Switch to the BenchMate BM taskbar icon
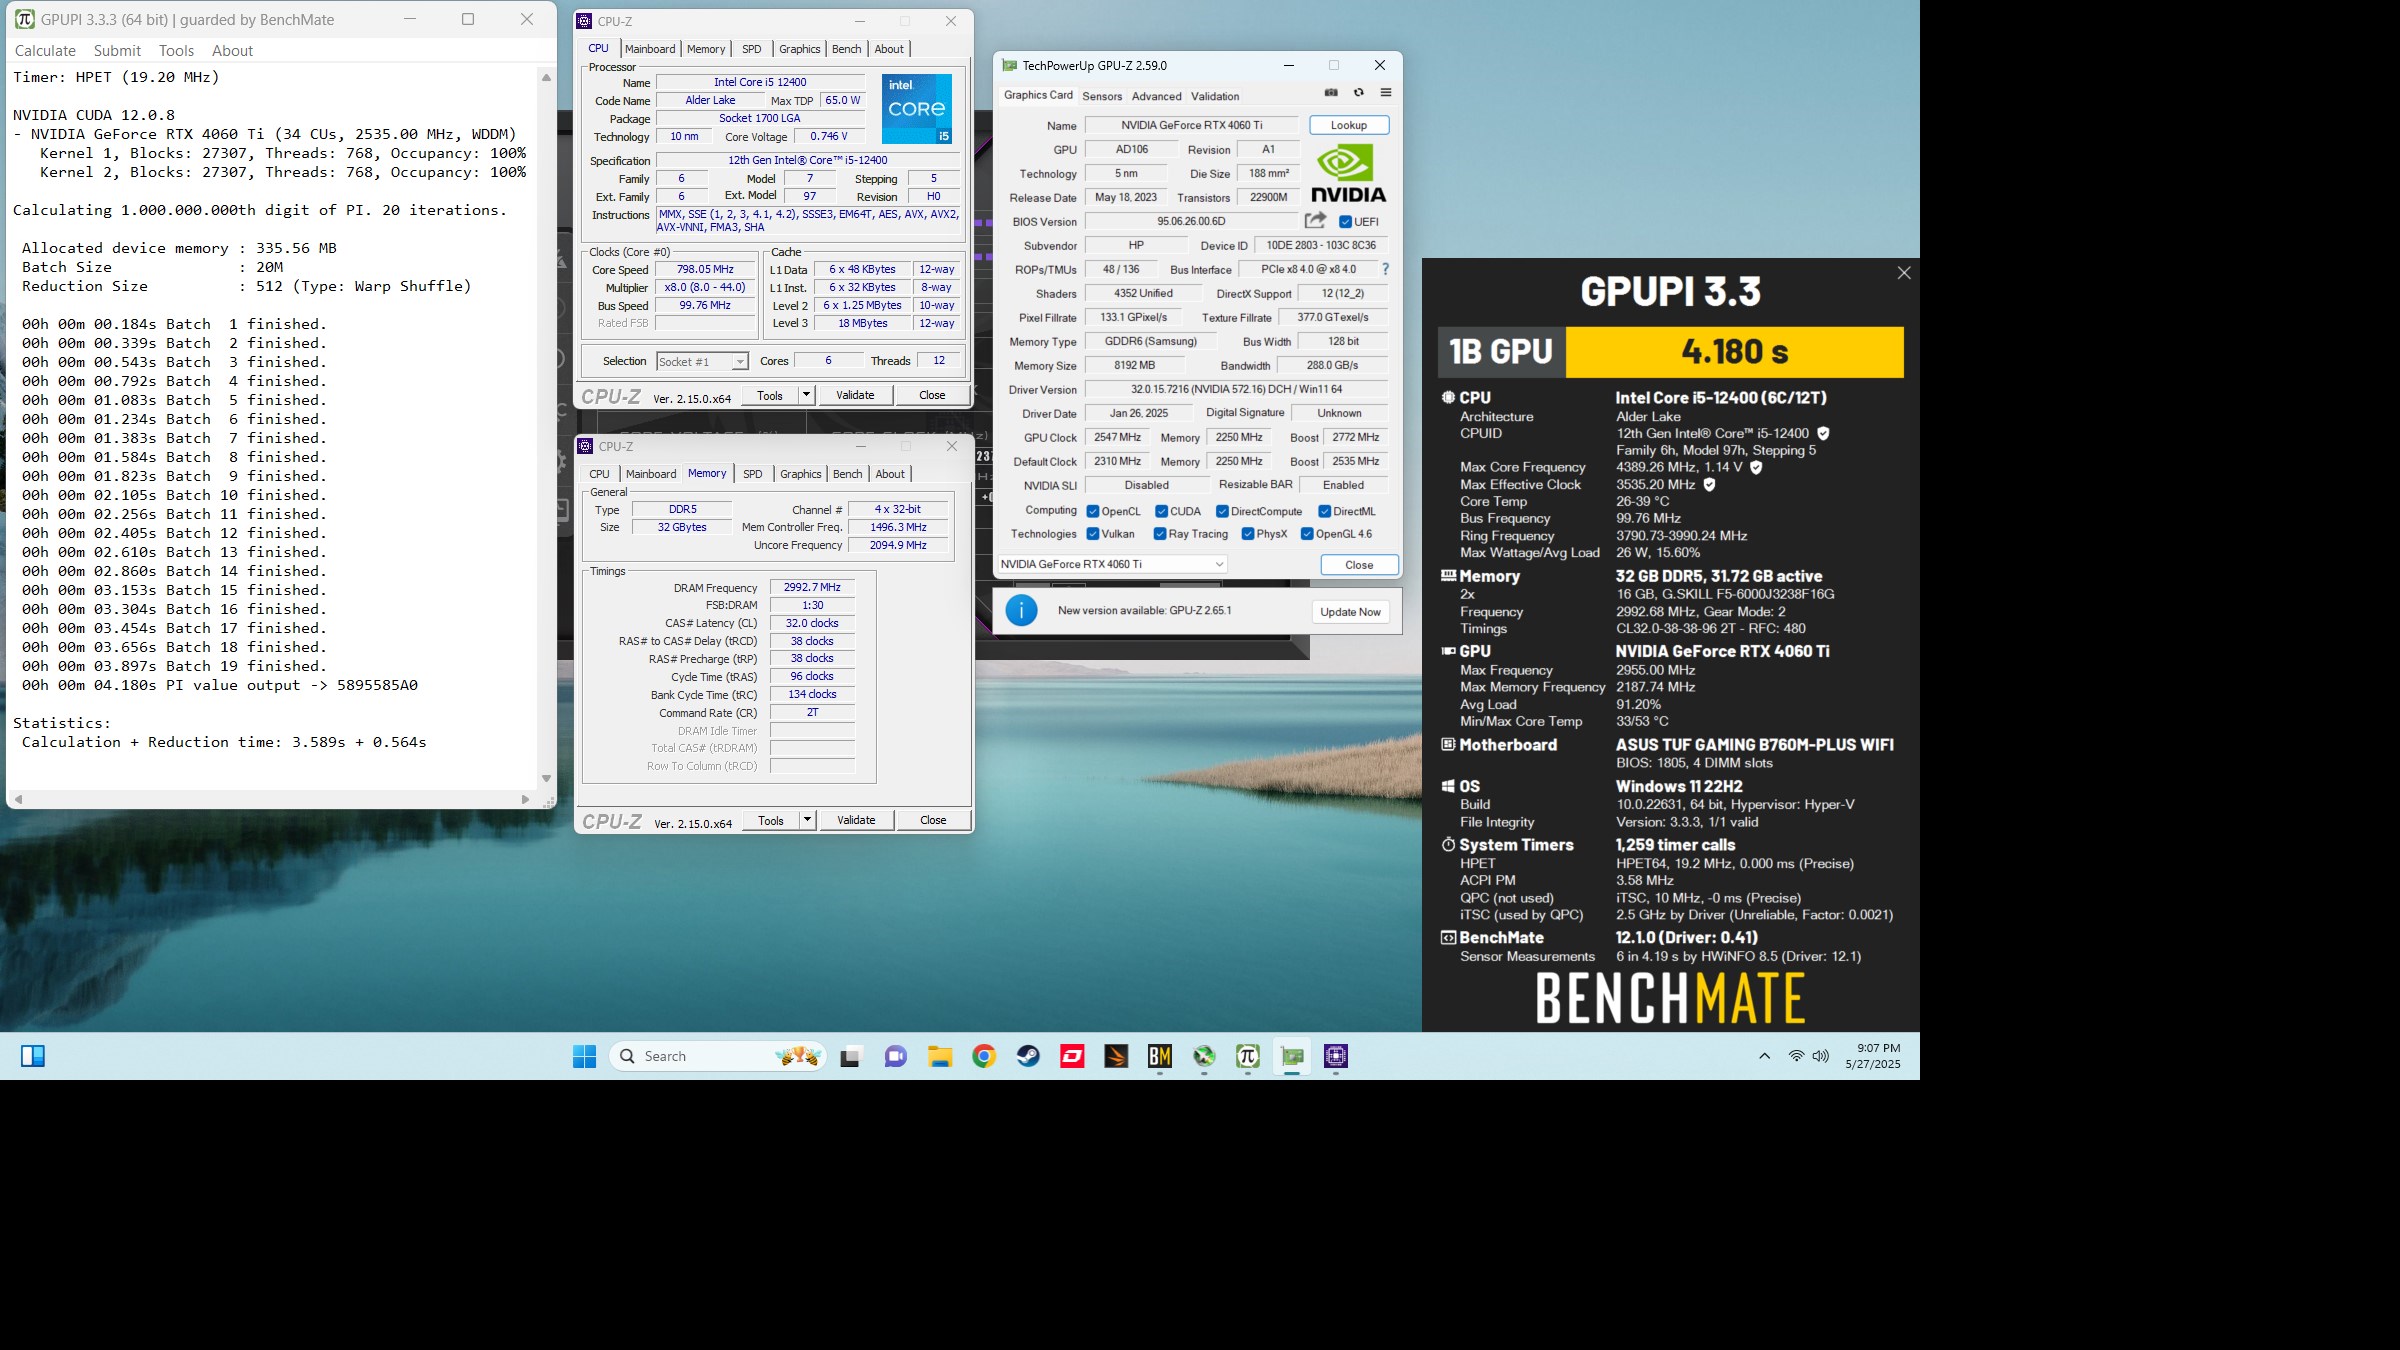 pyautogui.click(x=1160, y=1056)
